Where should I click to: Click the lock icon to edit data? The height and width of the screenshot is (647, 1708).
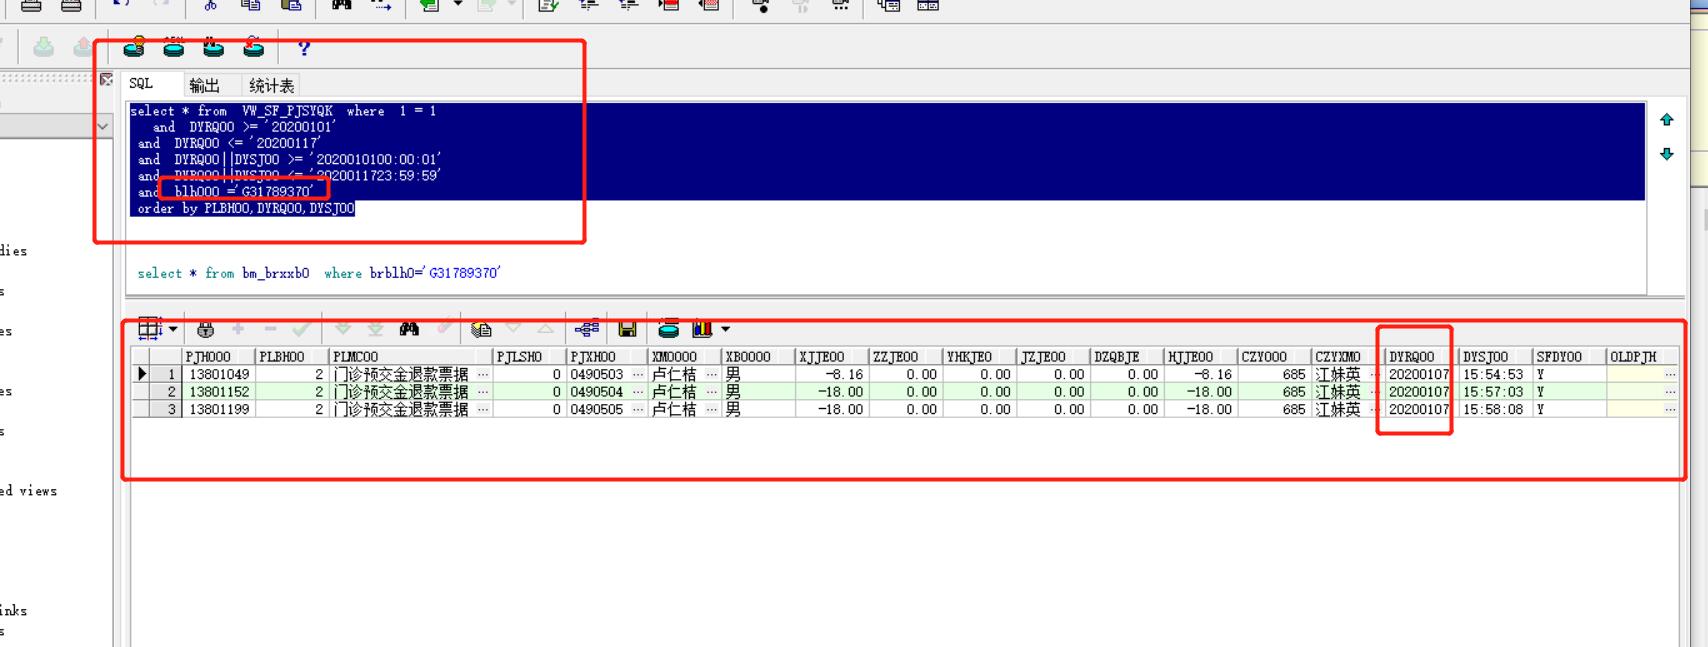[206, 329]
